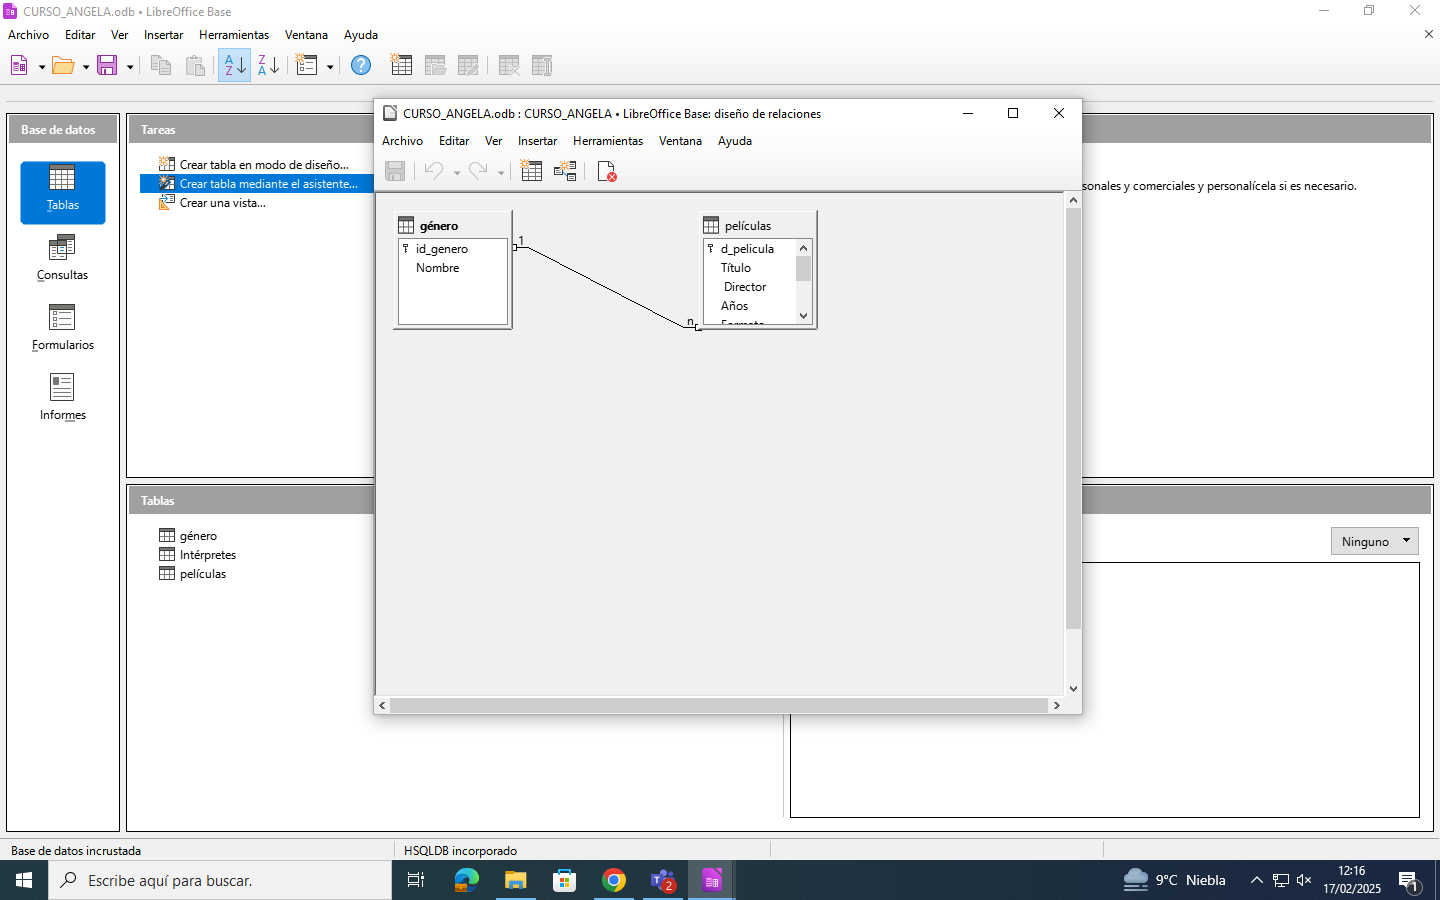Click Sort Descending Z-A icon
This screenshot has width=1440, height=900.
click(268, 66)
